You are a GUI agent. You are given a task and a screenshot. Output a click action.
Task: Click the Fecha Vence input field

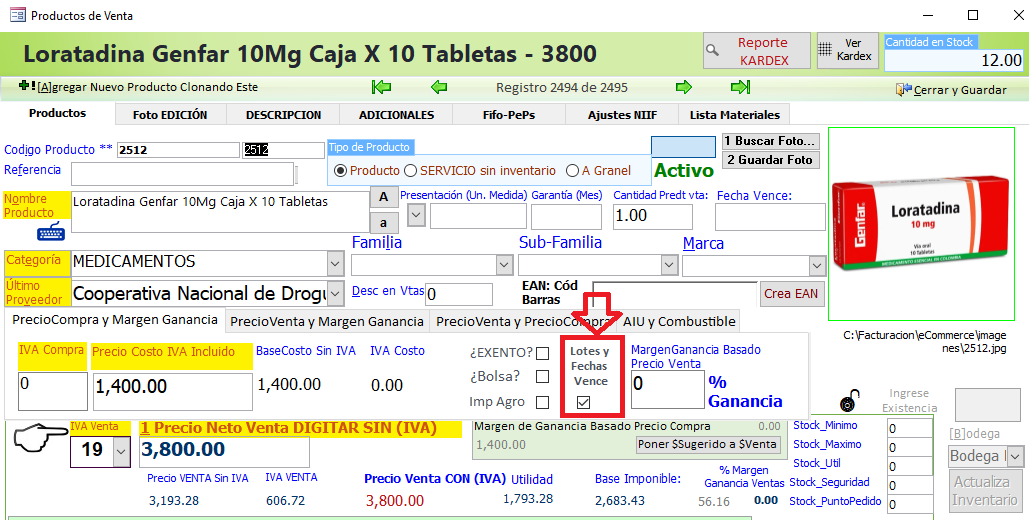point(770,217)
